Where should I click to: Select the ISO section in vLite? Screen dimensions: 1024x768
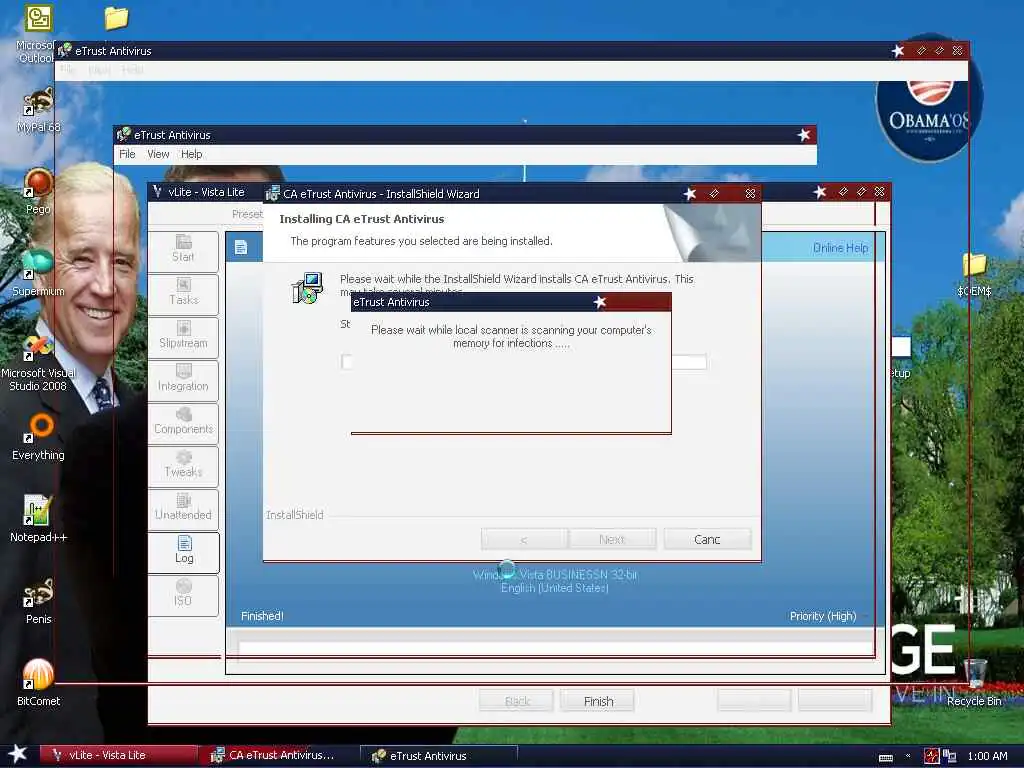tap(184, 595)
